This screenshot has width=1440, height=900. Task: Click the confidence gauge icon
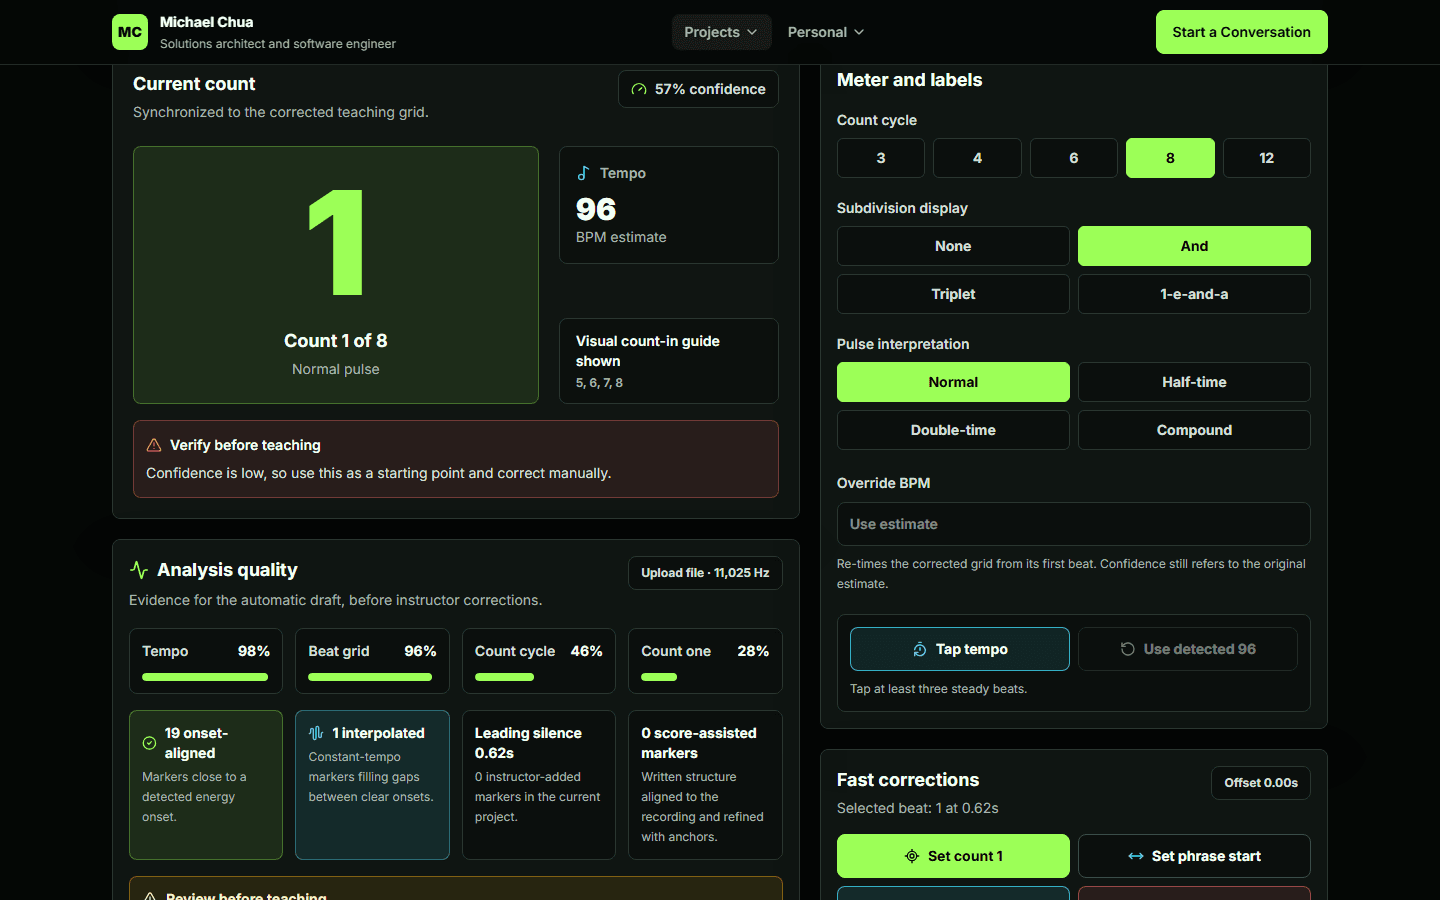pyautogui.click(x=639, y=89)
